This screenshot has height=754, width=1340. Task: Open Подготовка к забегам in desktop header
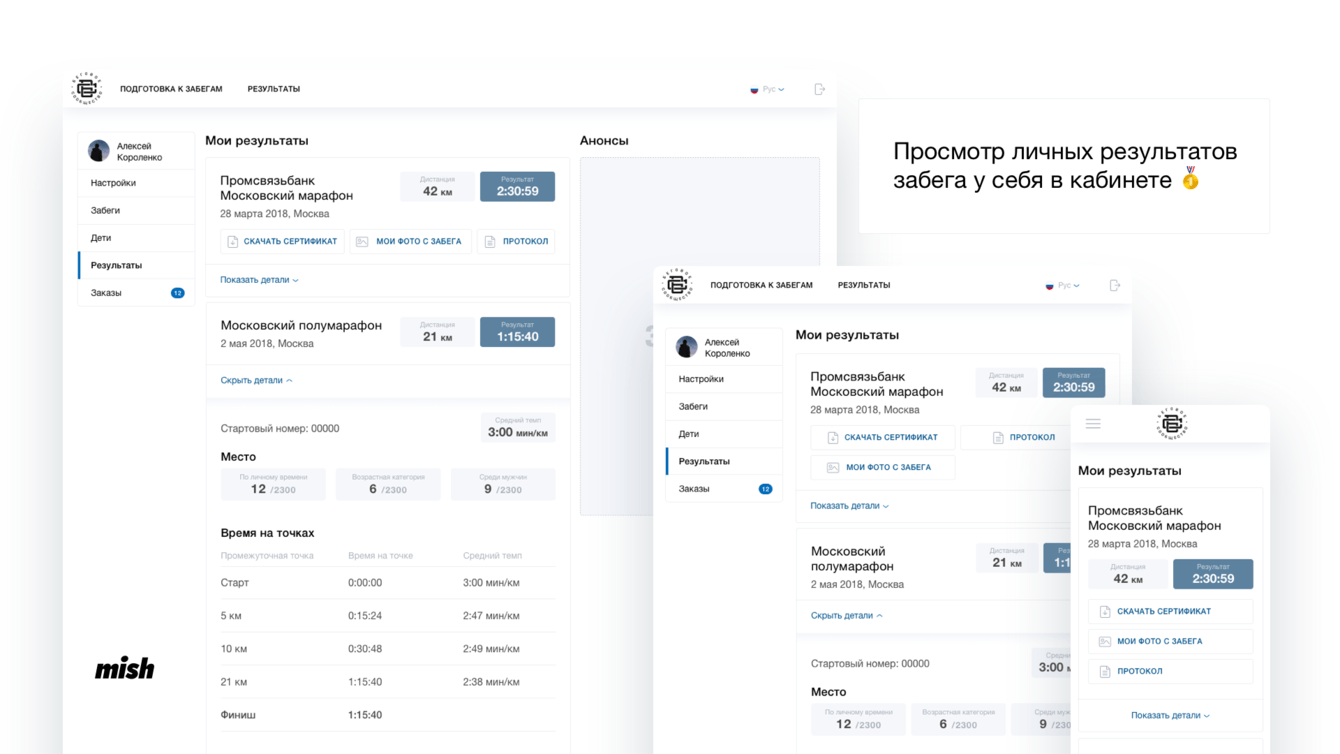(x=171, y=89)
